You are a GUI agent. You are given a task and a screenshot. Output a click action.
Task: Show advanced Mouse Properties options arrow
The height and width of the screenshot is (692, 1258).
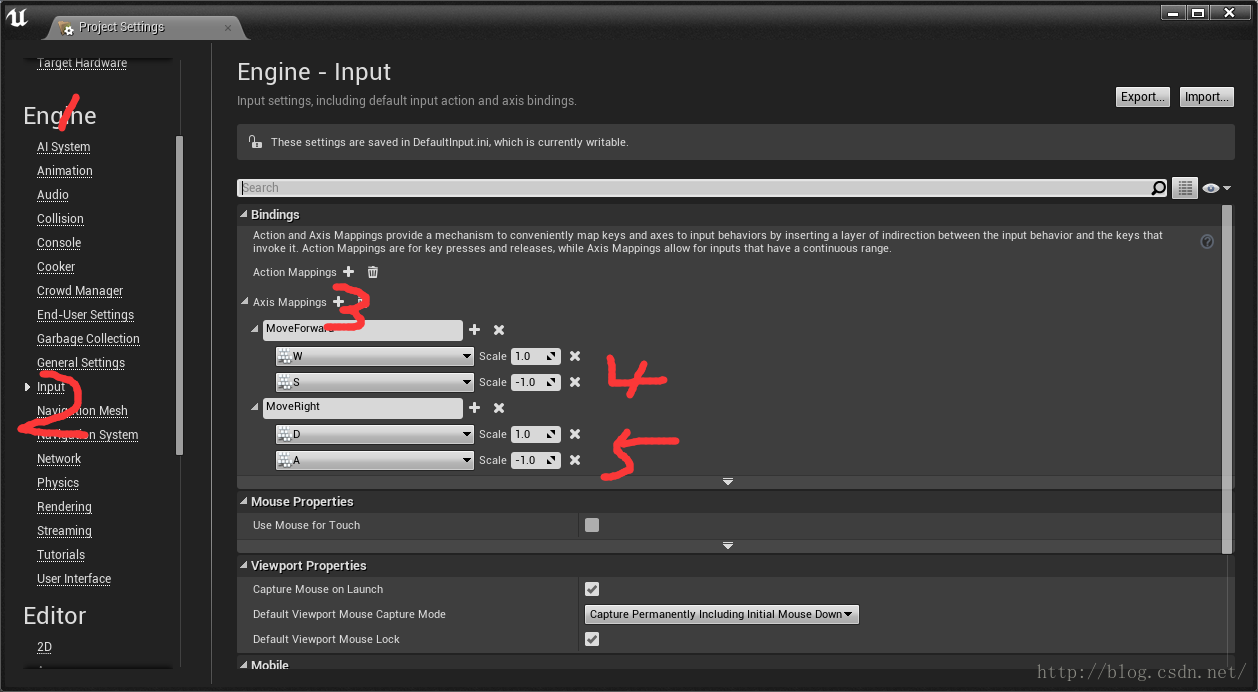[x=728, y=546]
